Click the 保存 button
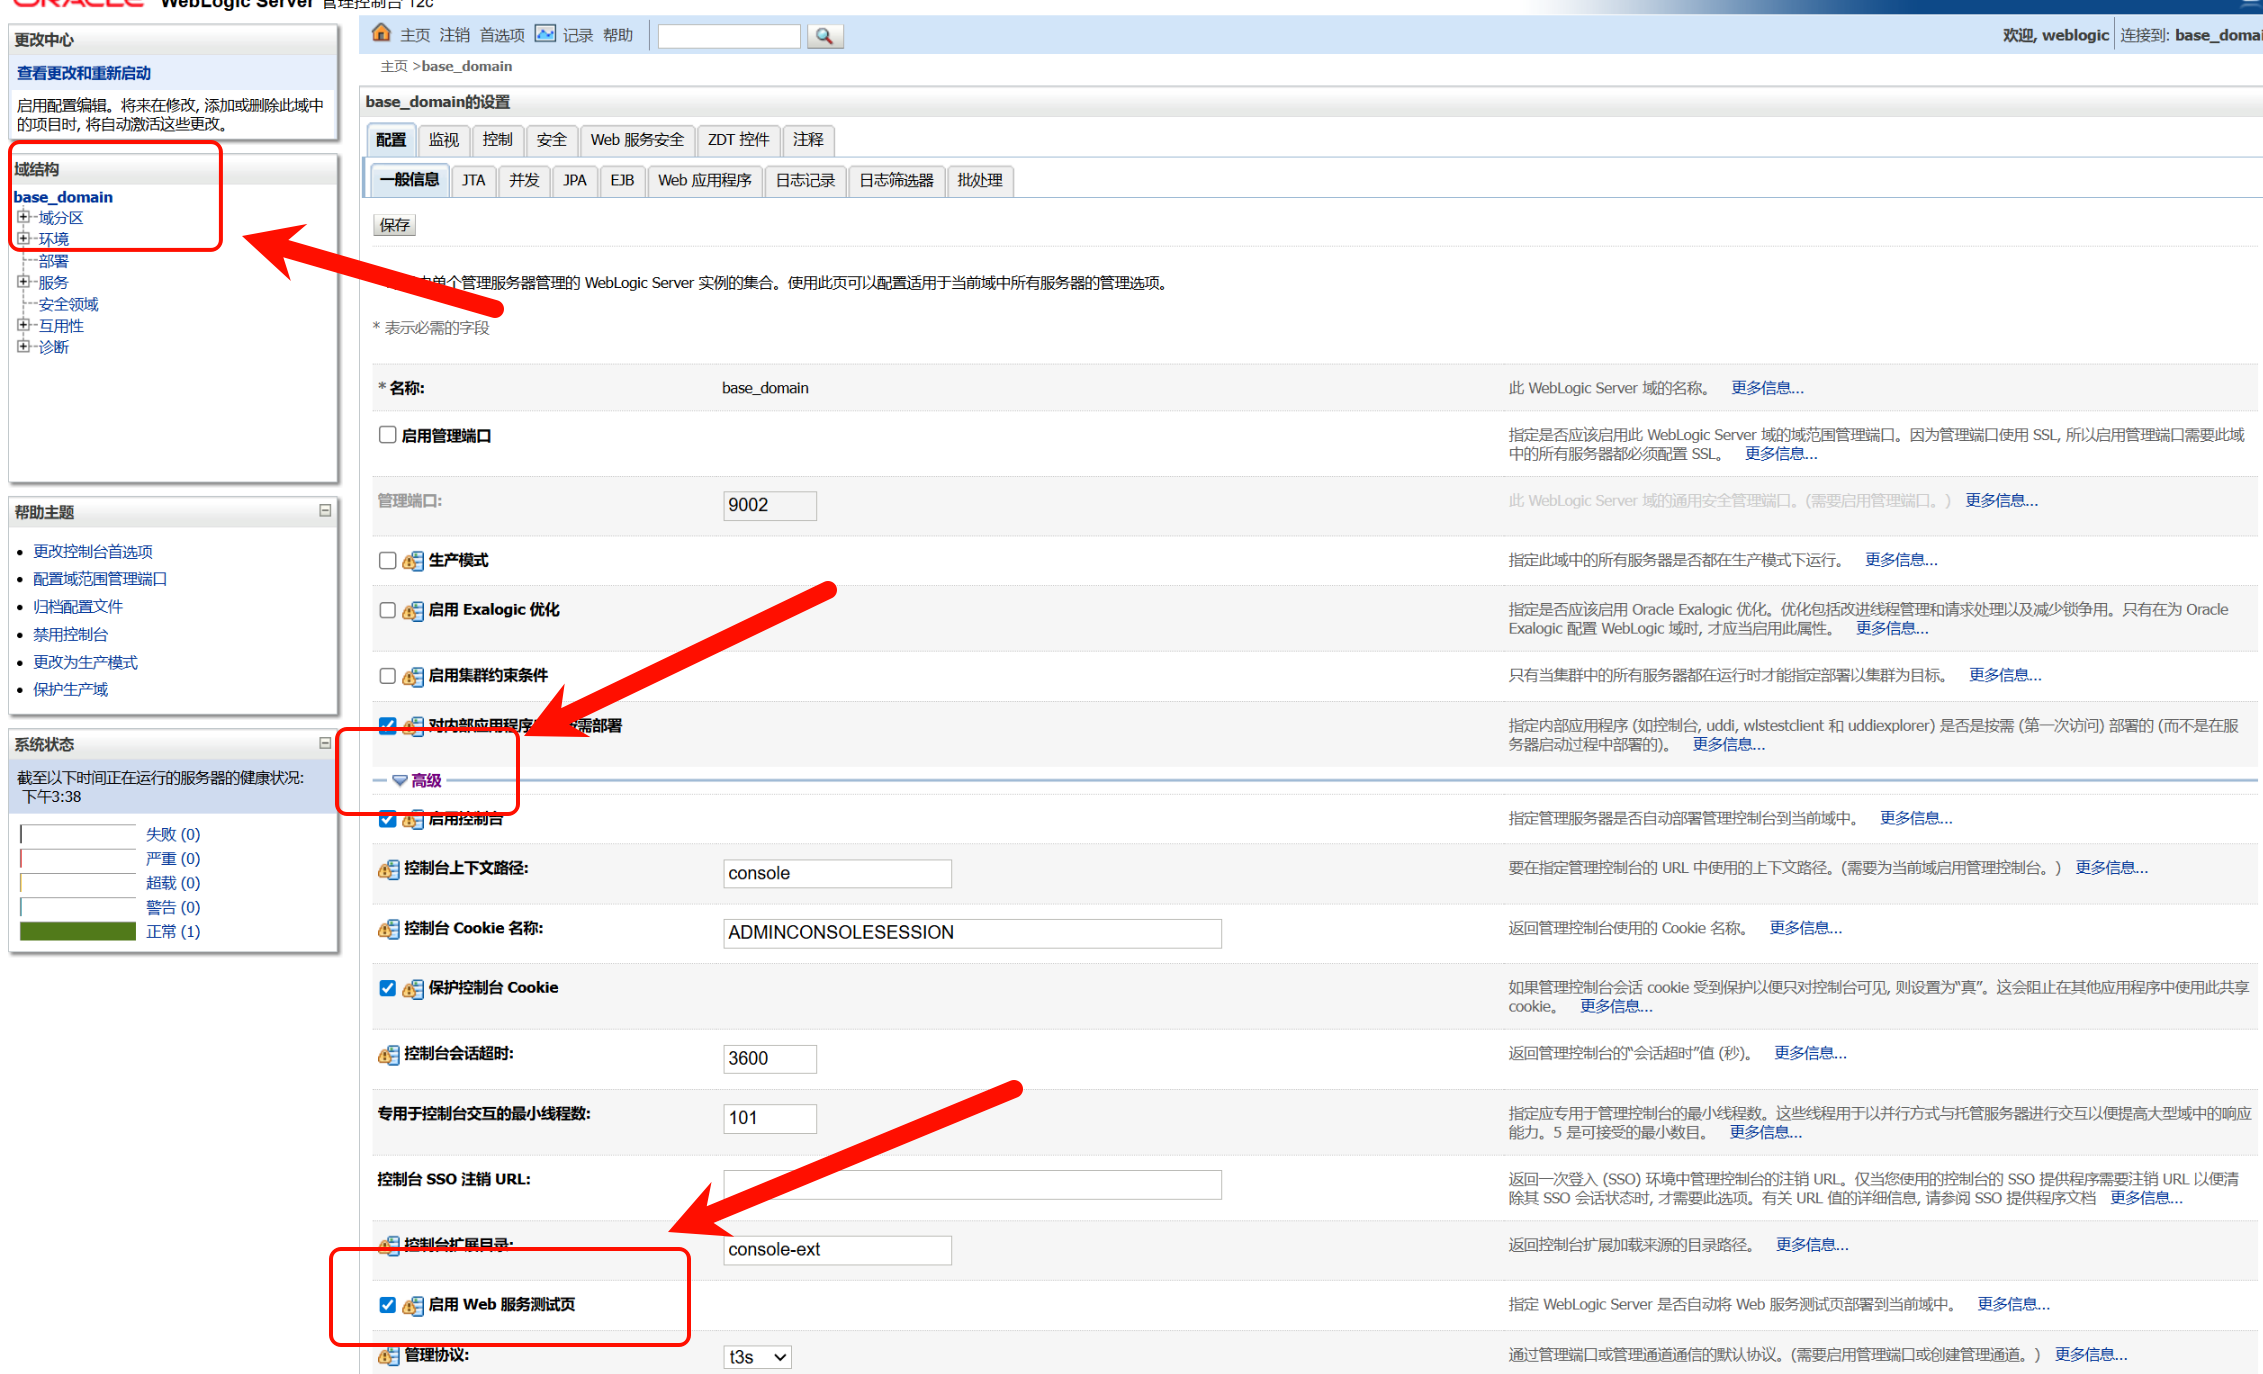 pos(395,225)
